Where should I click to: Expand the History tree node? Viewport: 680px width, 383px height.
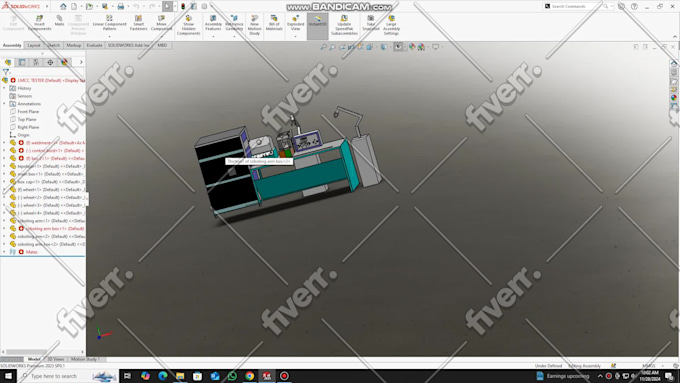pos(4,88)
